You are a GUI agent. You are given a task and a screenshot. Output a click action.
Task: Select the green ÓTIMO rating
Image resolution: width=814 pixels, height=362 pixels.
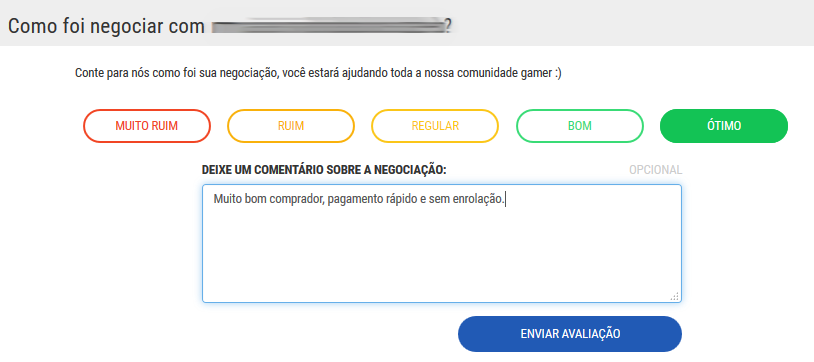pos(724,126)
